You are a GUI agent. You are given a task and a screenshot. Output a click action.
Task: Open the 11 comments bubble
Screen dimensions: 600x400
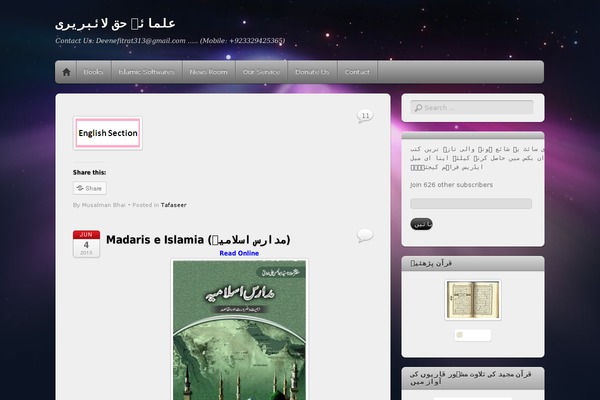click(x=365, y=116)
